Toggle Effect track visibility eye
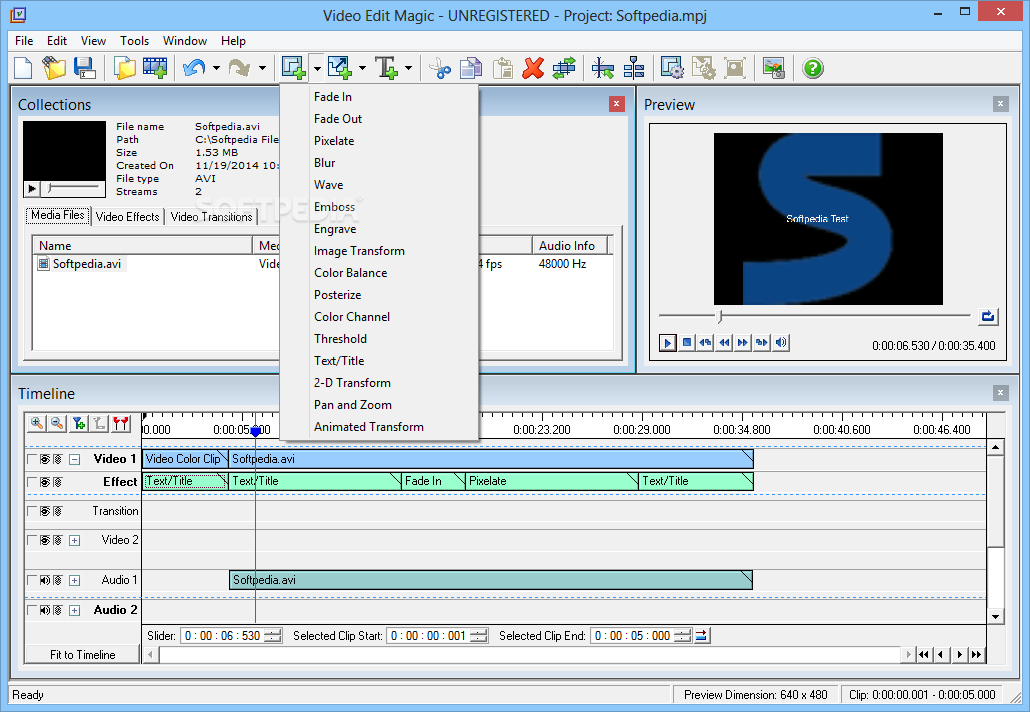 click(45, 482)
